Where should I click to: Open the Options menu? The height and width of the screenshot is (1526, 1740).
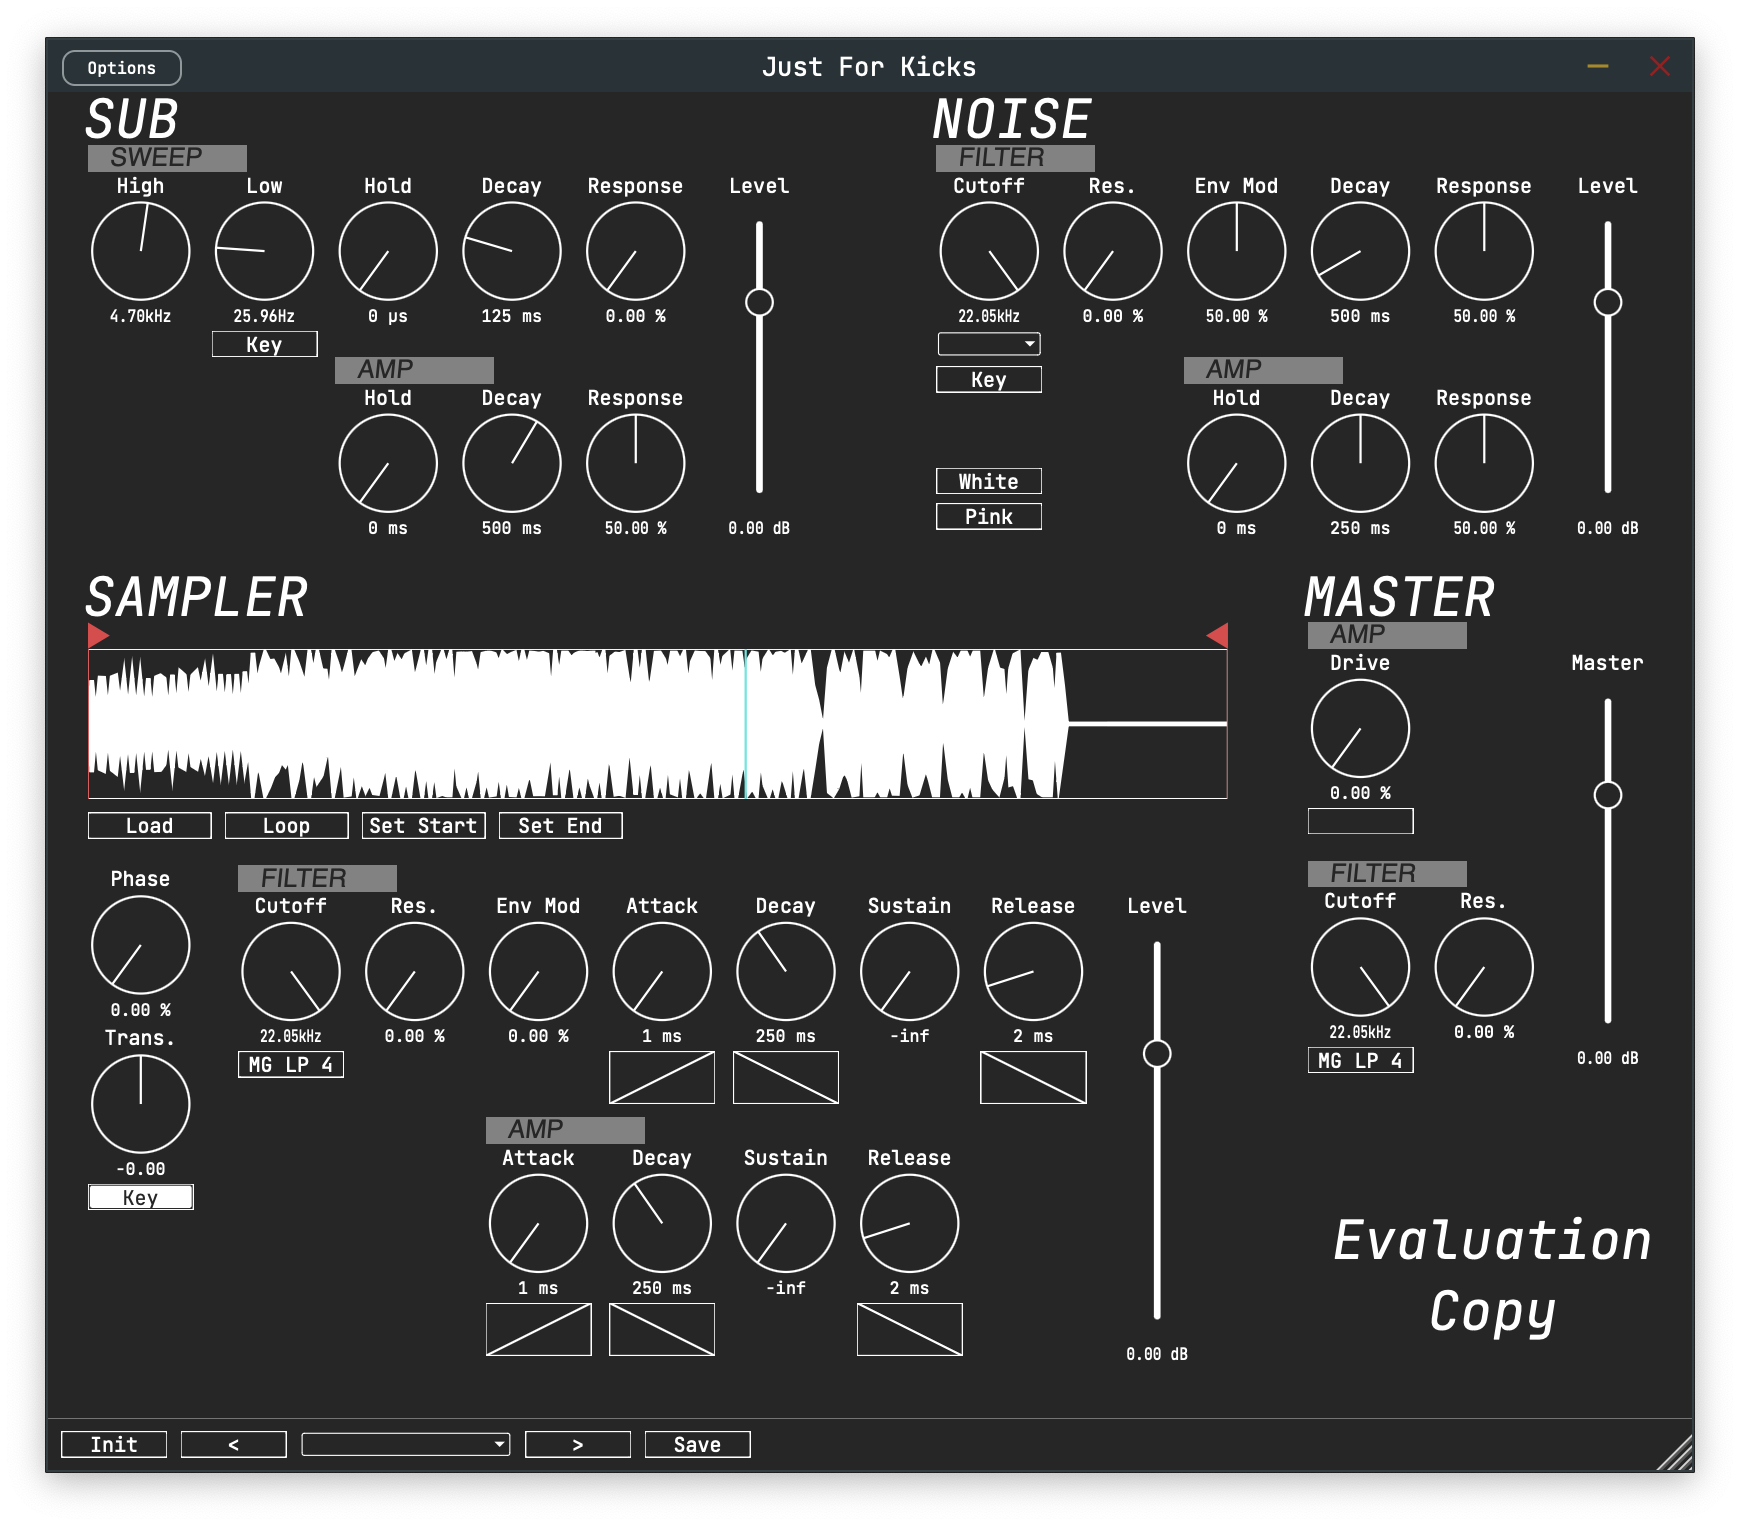pyautogui.click(x=121, y=68)
